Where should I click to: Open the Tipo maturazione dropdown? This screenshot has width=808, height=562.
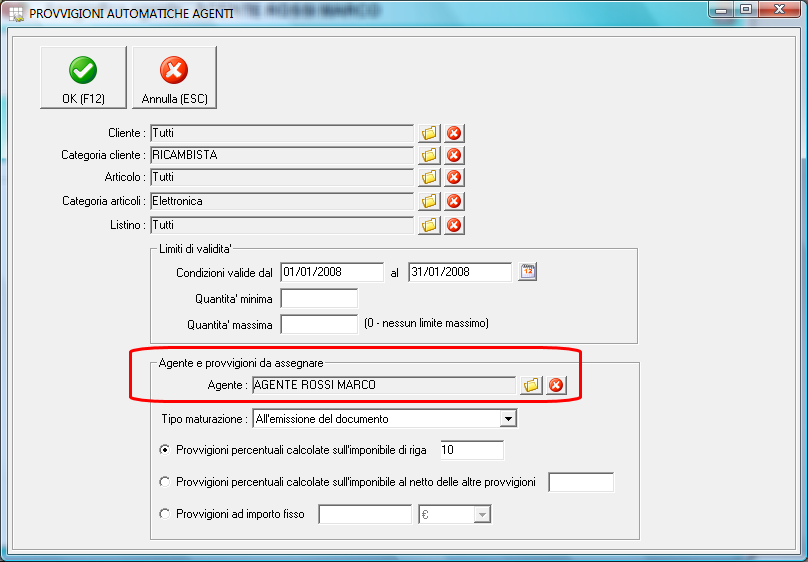[508, 419]
